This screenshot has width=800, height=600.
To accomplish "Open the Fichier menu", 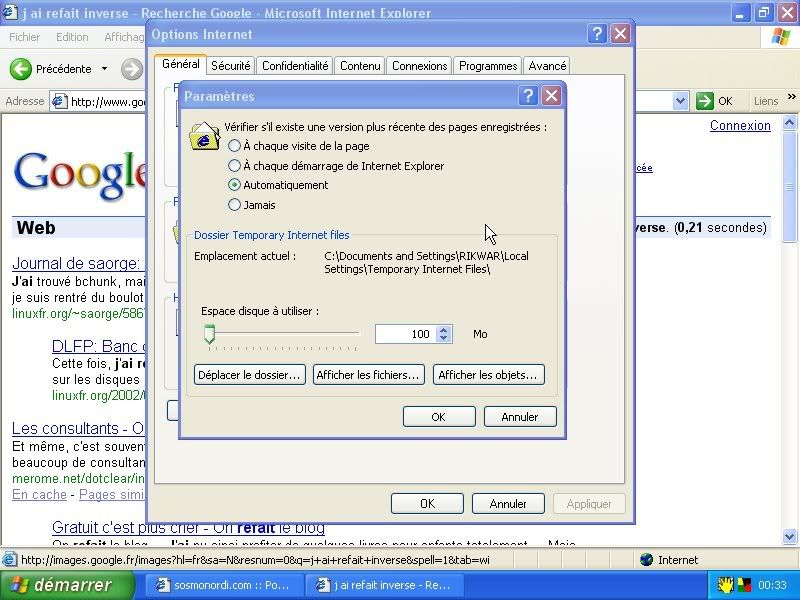I will point(24,37).
